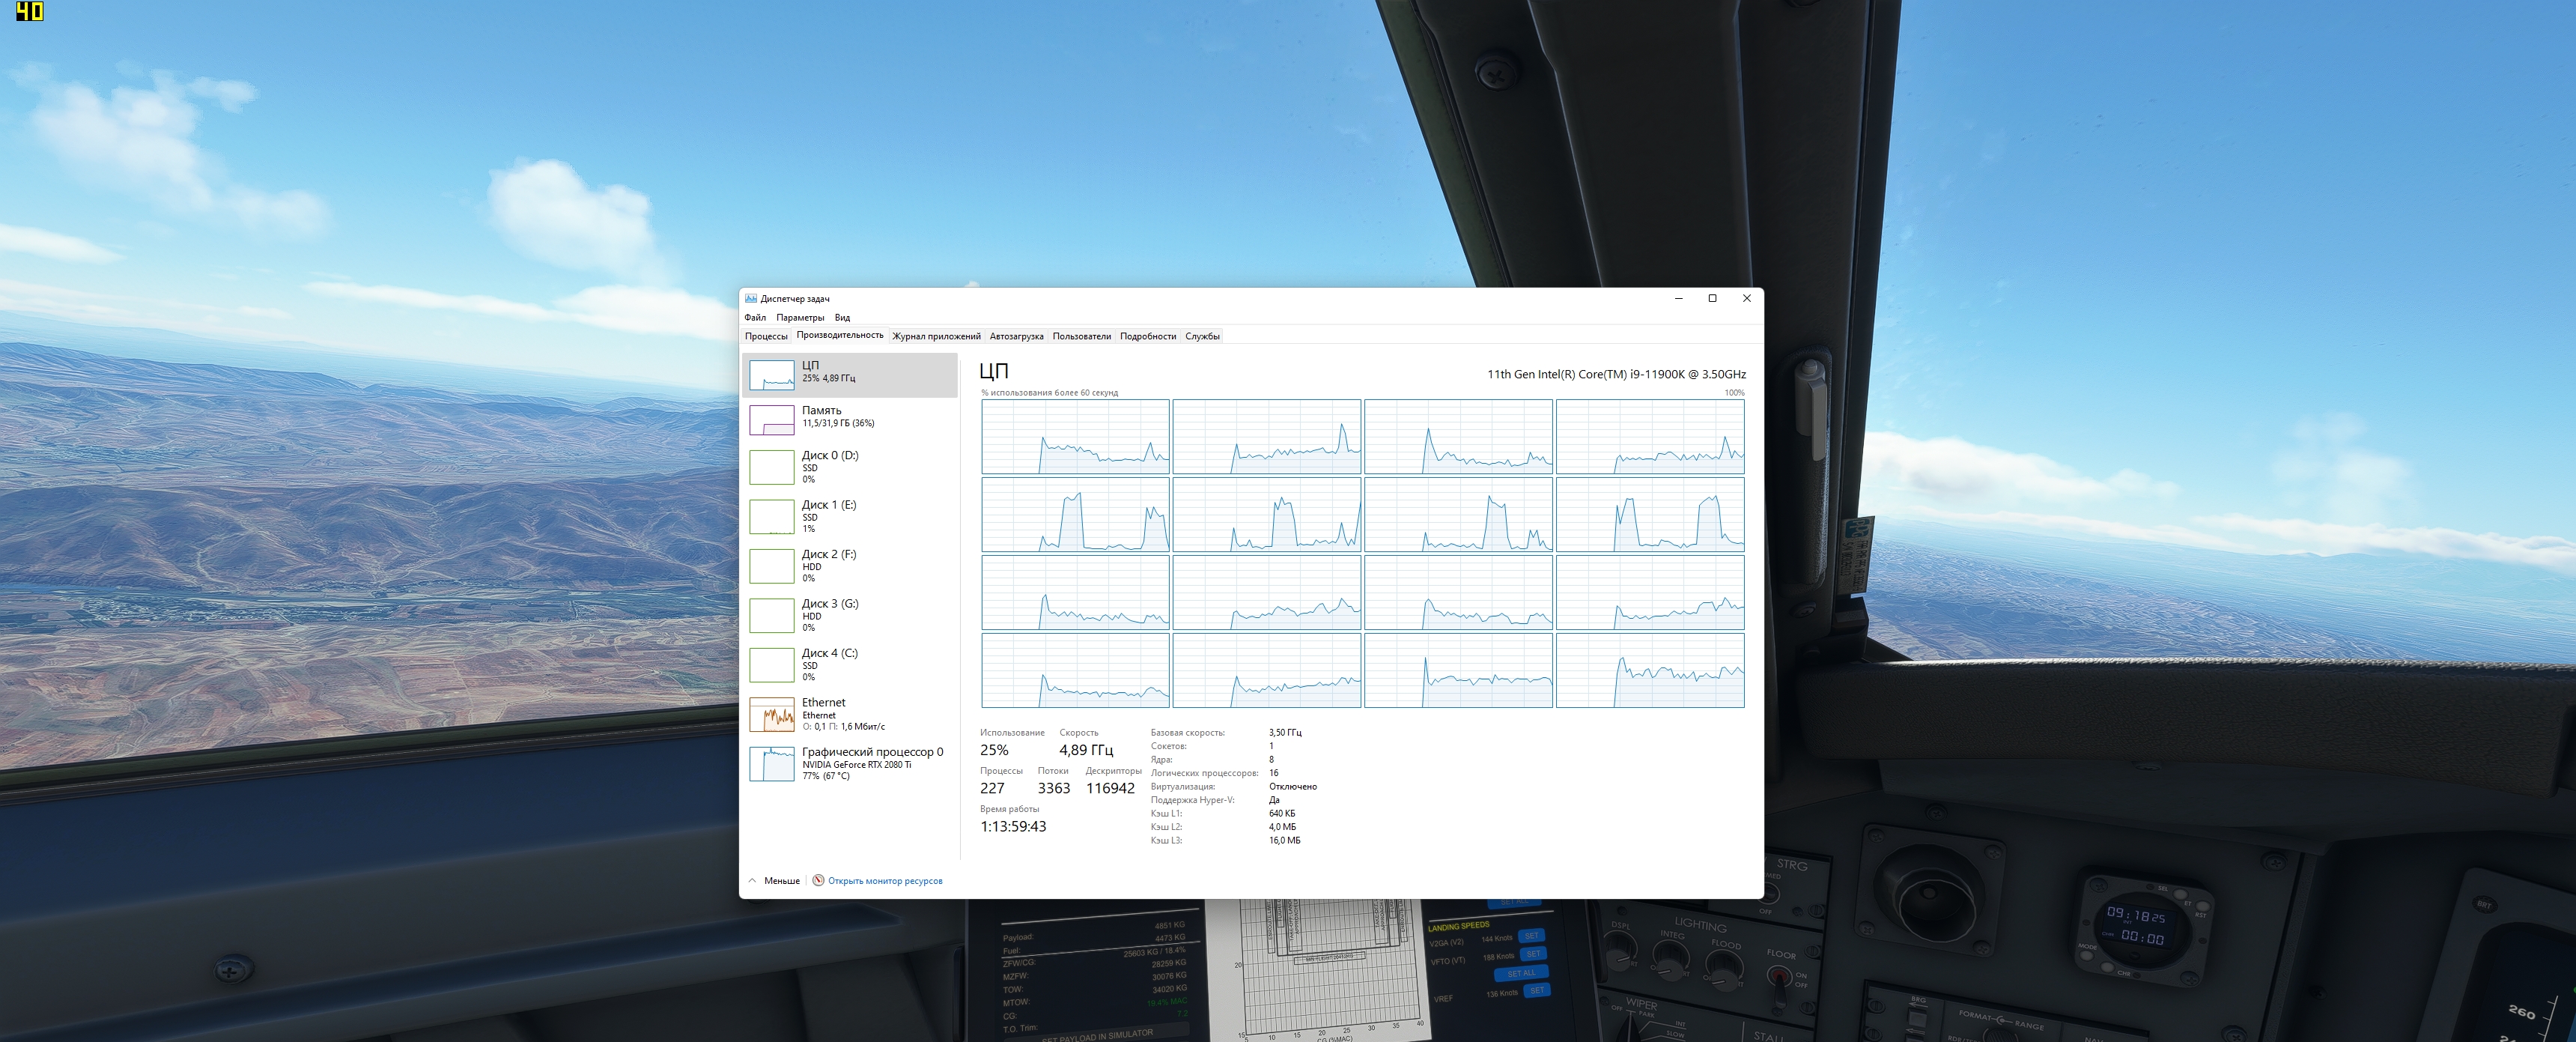2576x1042 pixels.
Task: Click the 11,5/31,9 ГБ (36%) memory text
Action: [838, 424]
